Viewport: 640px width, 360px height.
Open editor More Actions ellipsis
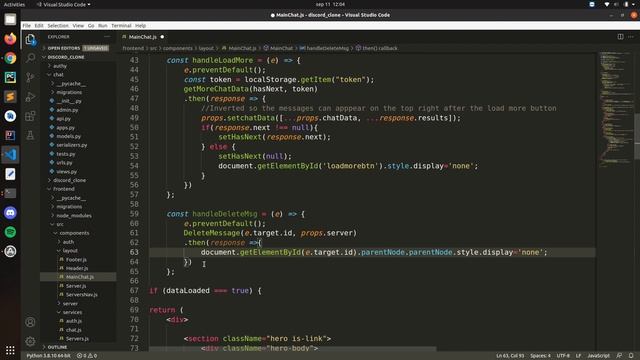pyautogui.click(x=631, y=37)
